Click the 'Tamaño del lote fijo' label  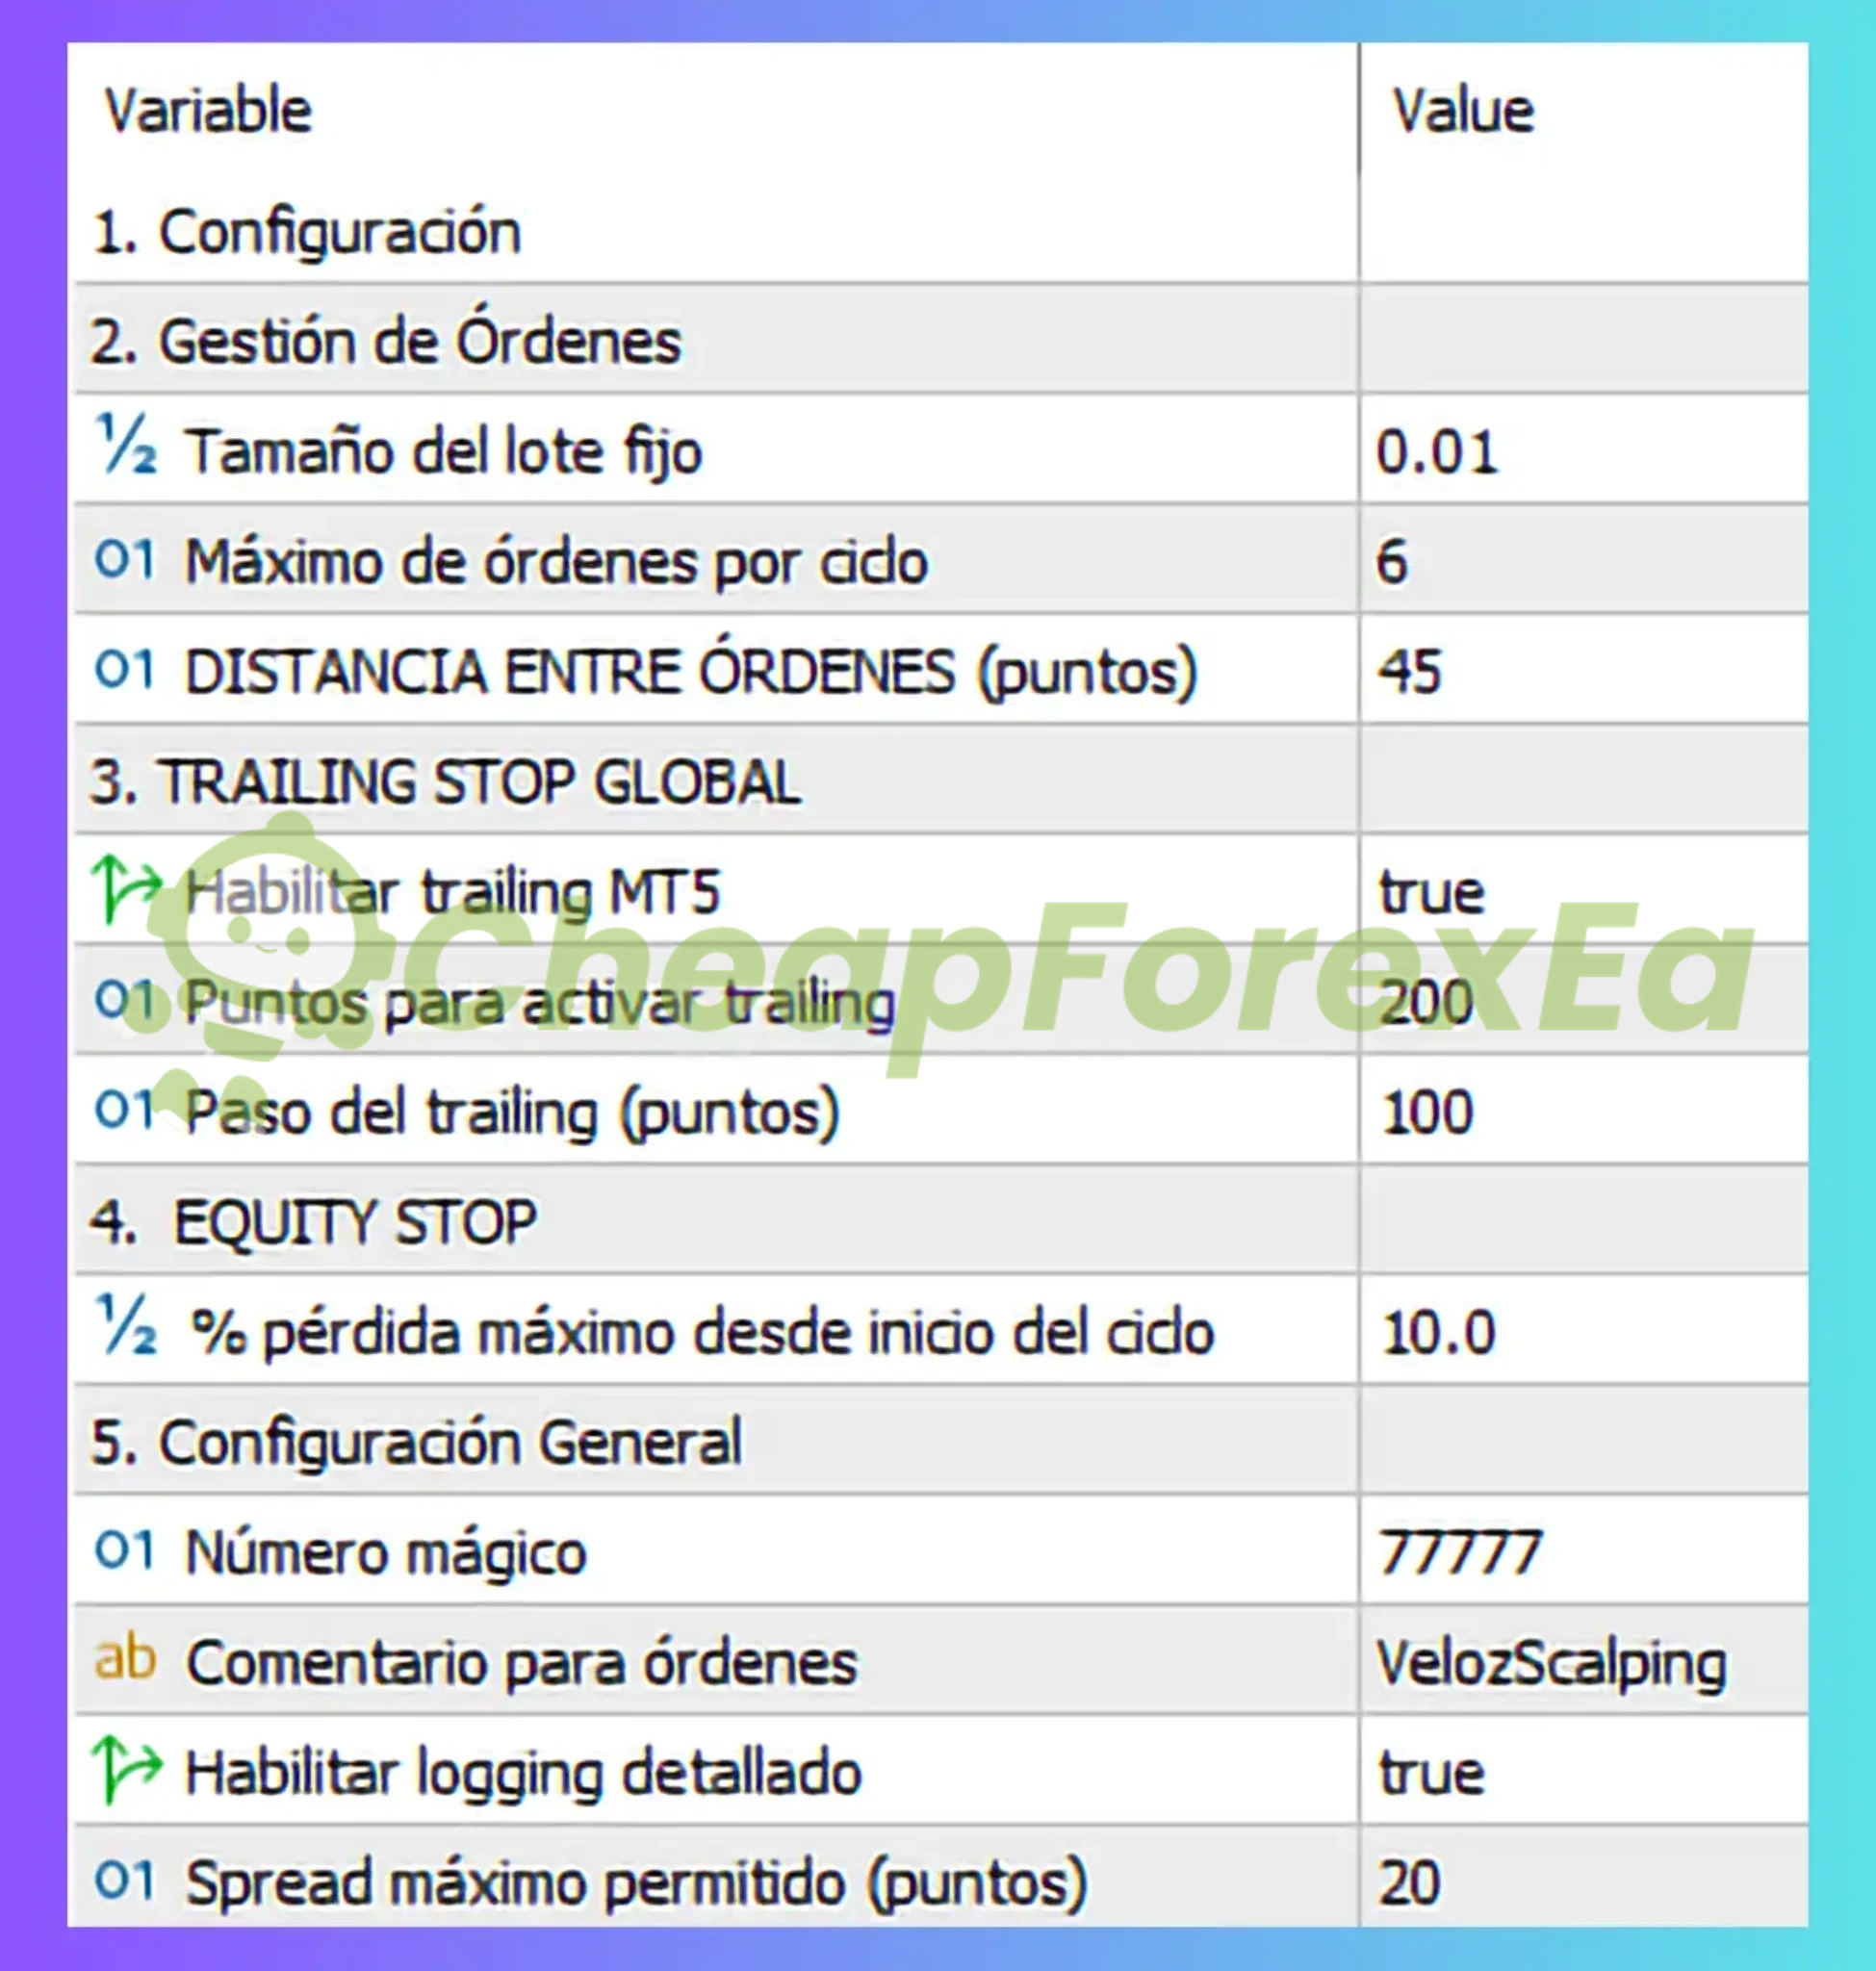point(444,451)
